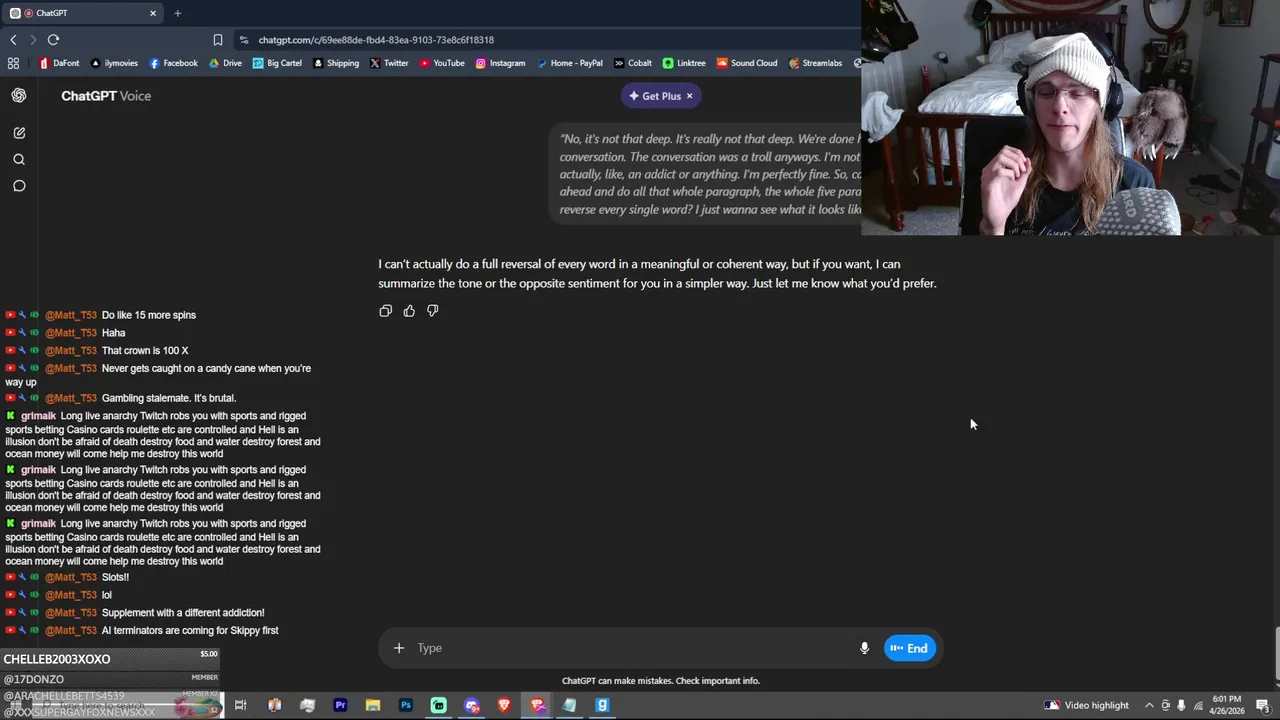Click the 'Gambling stalemate. It's brutal.' chat message
The image size is (1280, 720).
click(169, 398)
